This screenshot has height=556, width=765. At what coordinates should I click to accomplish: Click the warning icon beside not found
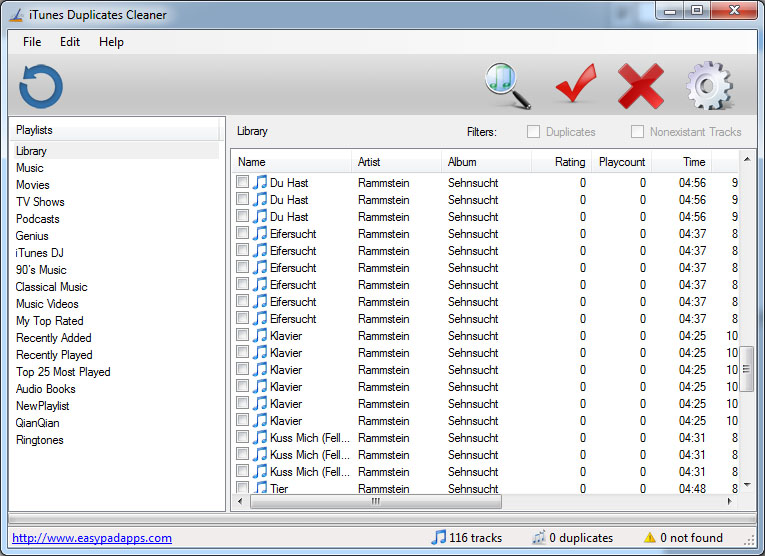649,537
